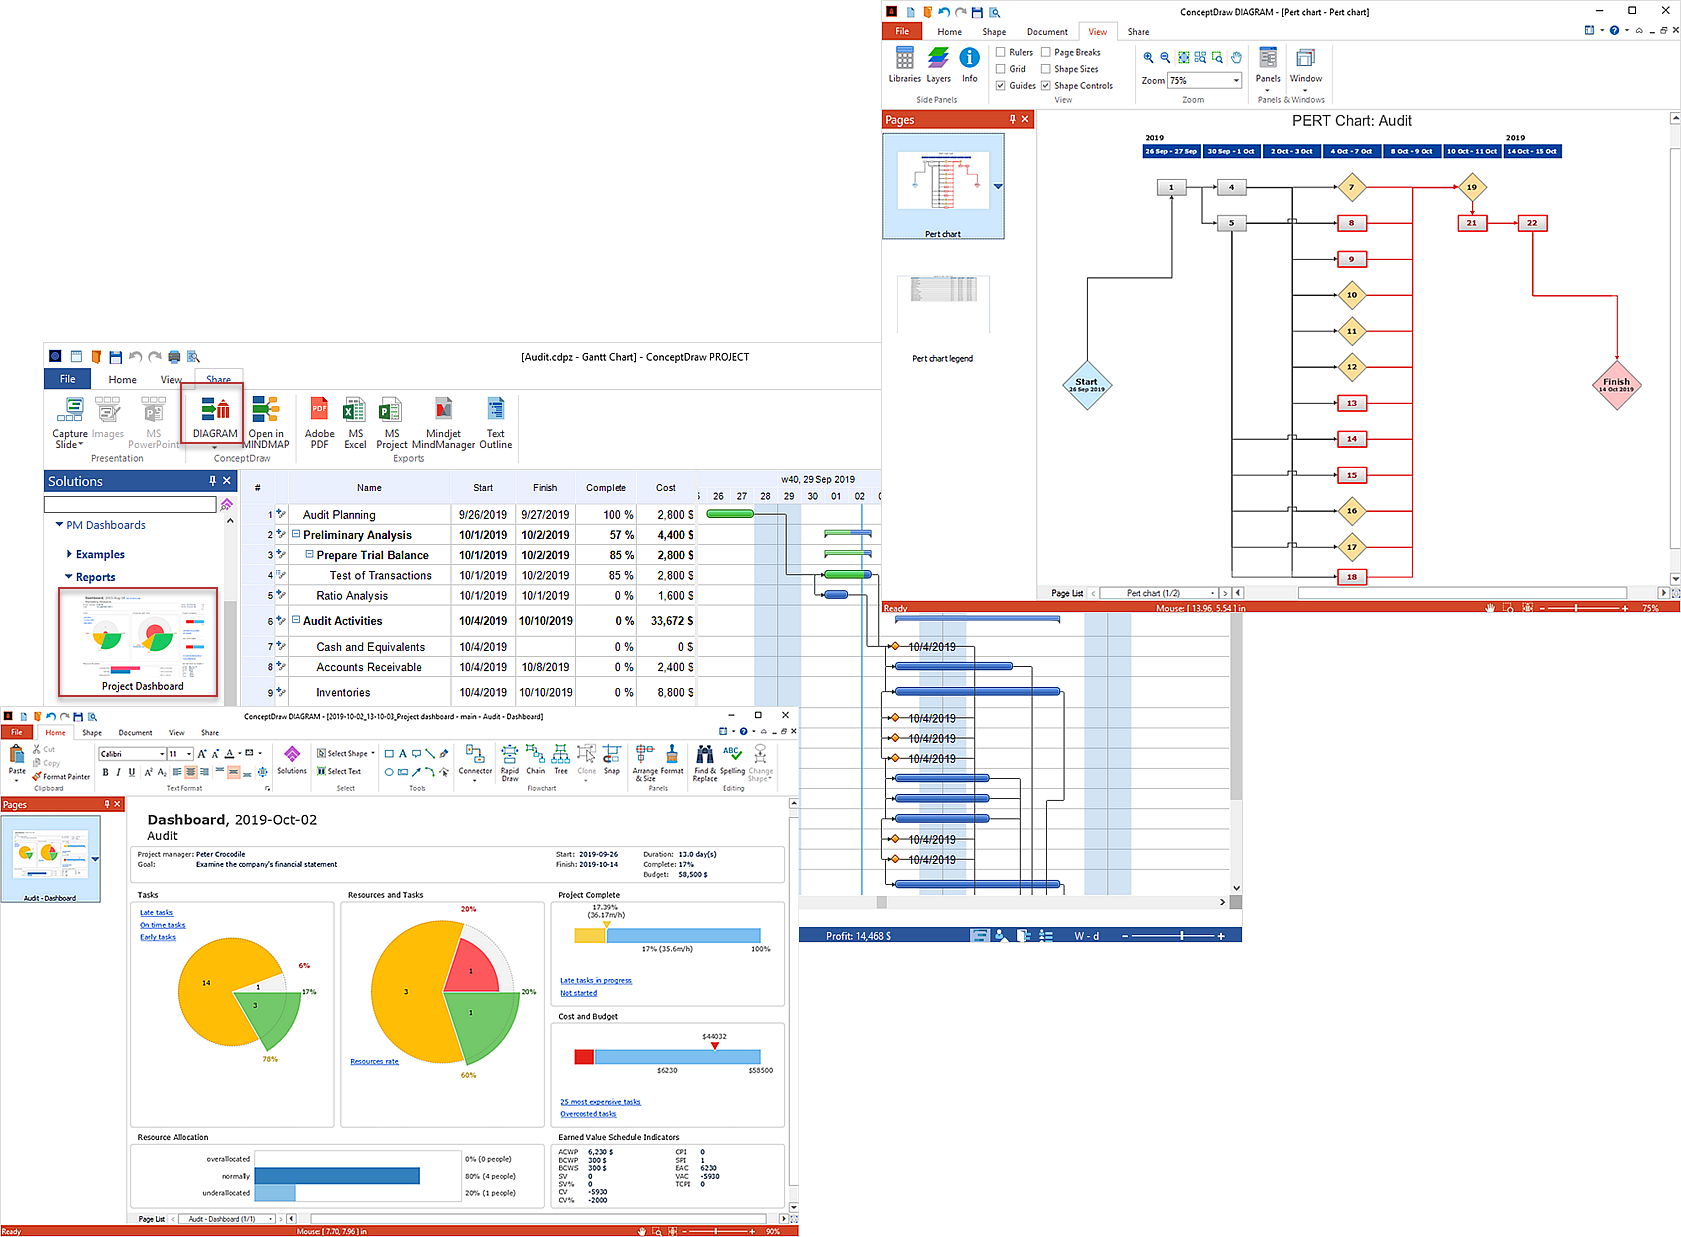Screen dimensions: 1681x1237
Task: Open 25 most expensive tasks link
Action: point(600,1102)
